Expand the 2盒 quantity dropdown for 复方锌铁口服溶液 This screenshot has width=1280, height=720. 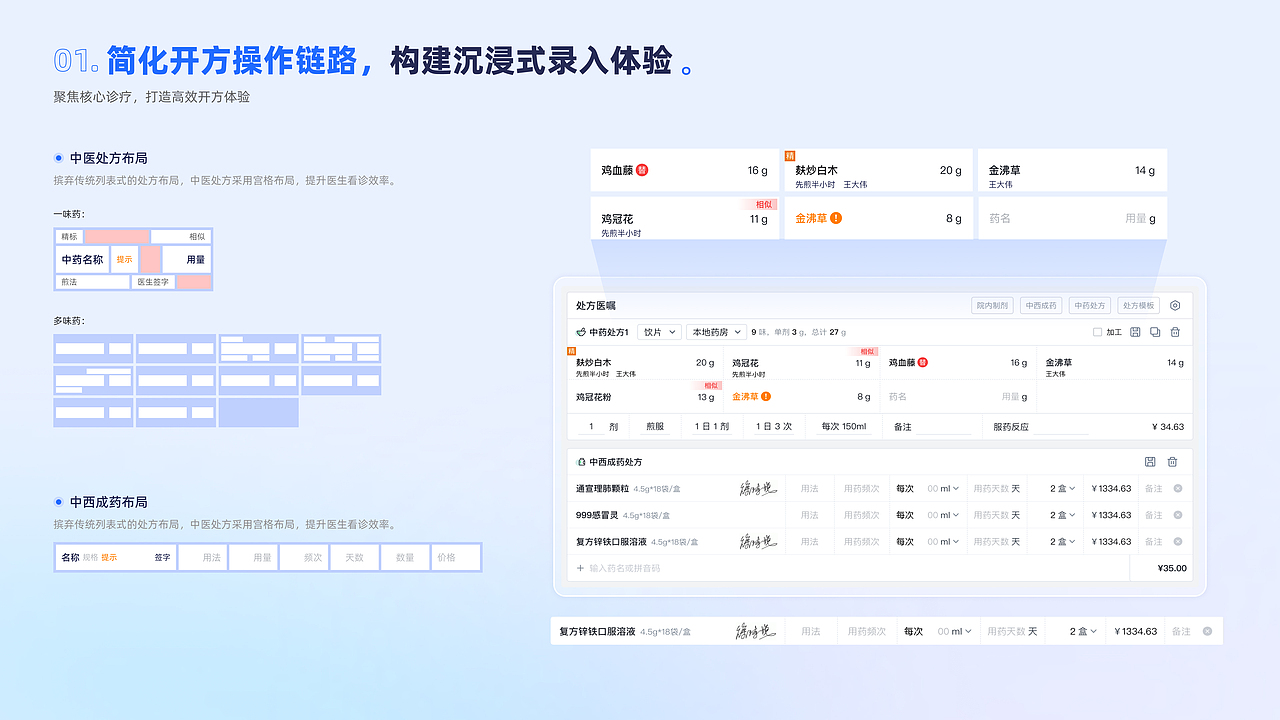click(1061, 542)
